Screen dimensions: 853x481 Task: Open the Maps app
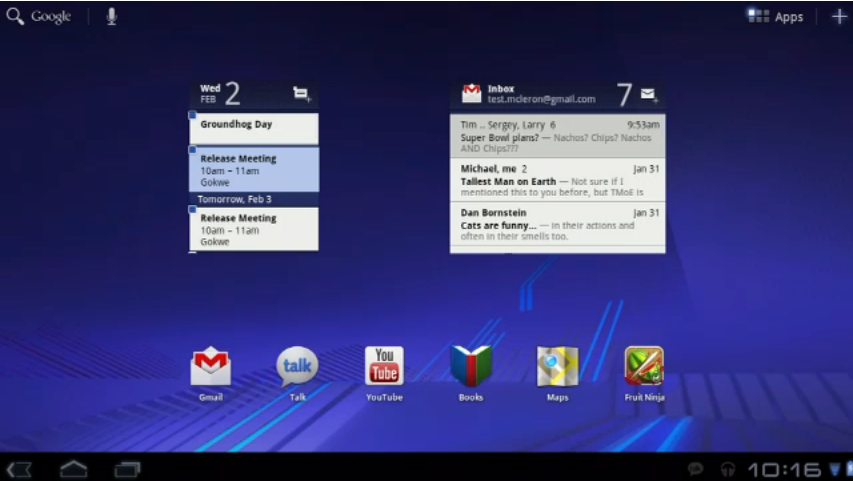click(x=557, y=367)
